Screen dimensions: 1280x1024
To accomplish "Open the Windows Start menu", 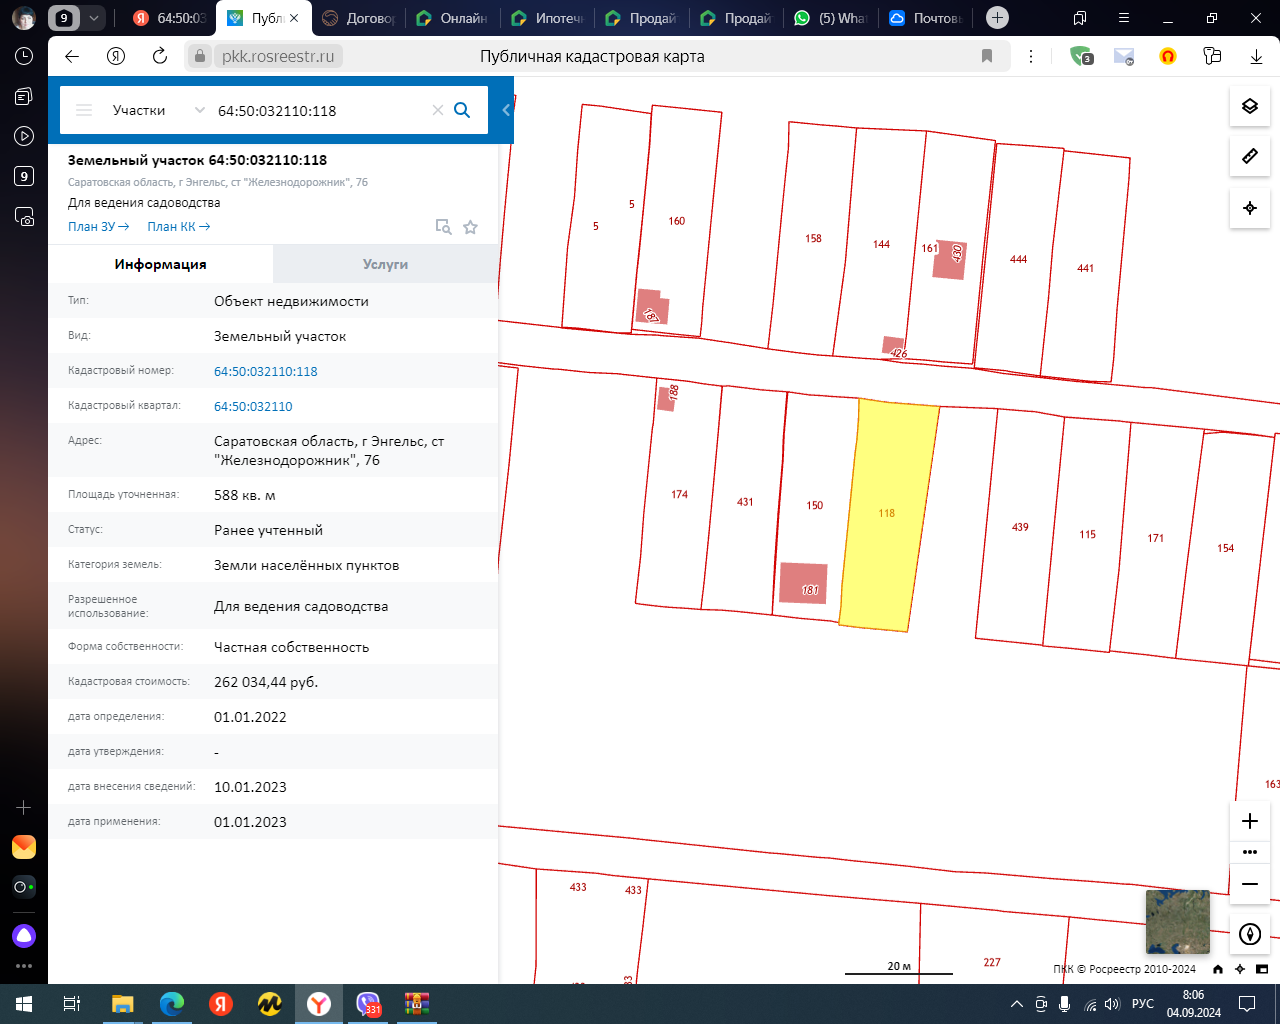I will coord(24,1004).
